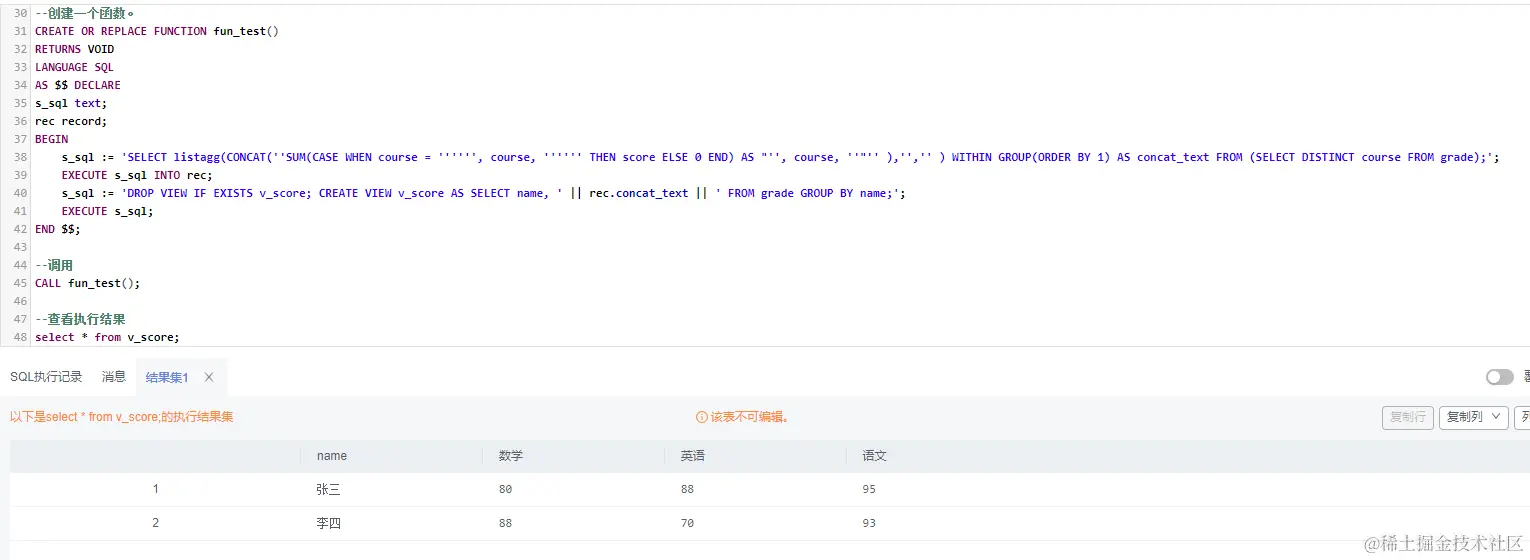This screenshot has width=1530, height=560.
Task: Click the 以下是select * from v_score message
Action: [122, 417]
